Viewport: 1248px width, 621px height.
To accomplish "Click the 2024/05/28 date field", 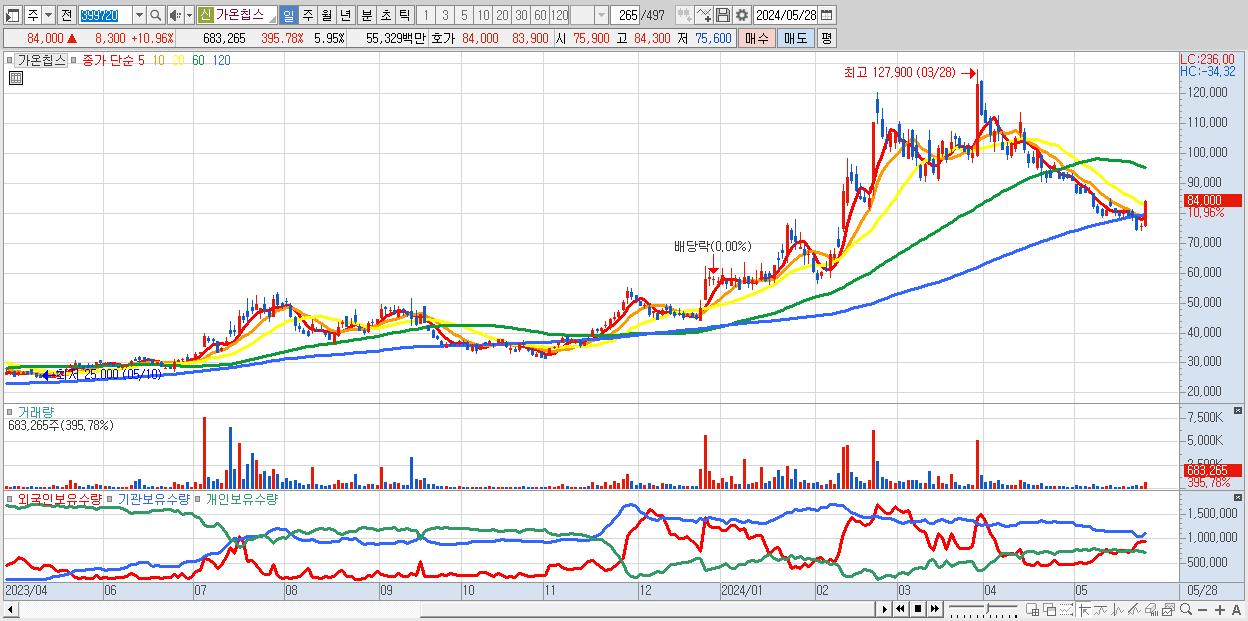I will [784, 15].
